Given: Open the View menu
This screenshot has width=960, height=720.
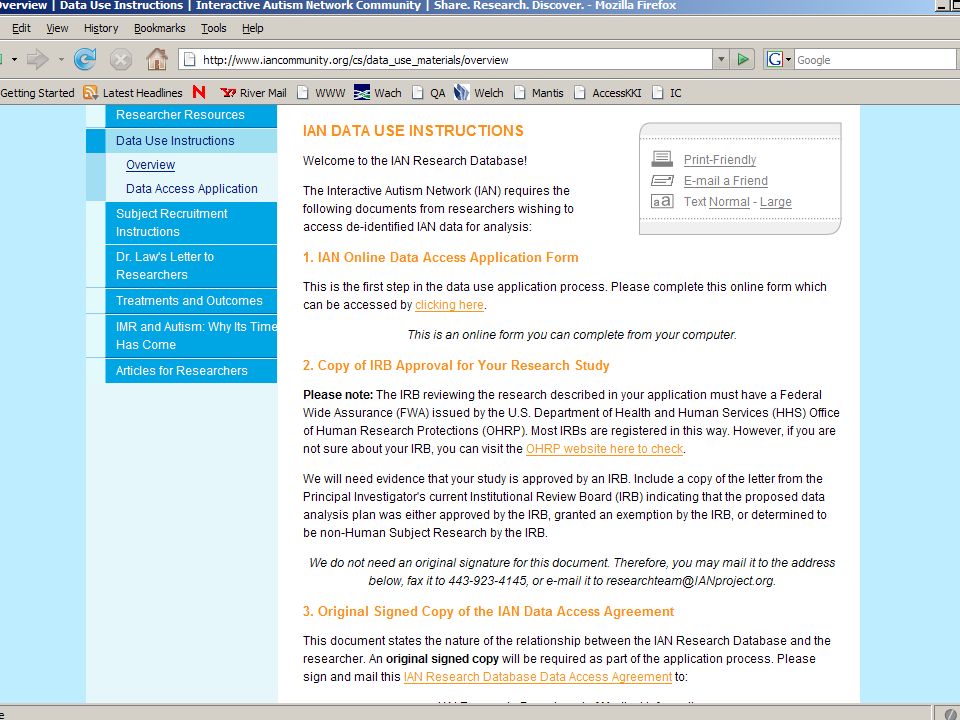Looking at the screenshot, I should coord(57,28).
